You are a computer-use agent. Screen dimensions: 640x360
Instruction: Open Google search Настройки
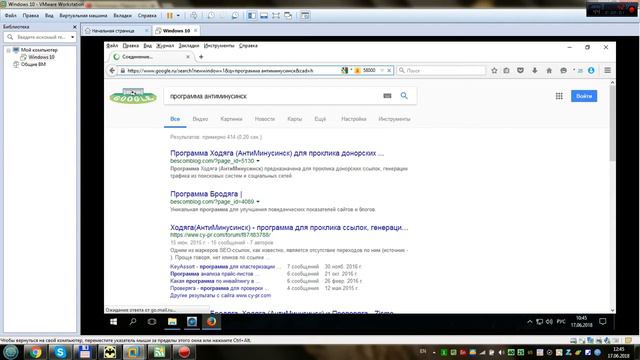pos(353,119)
